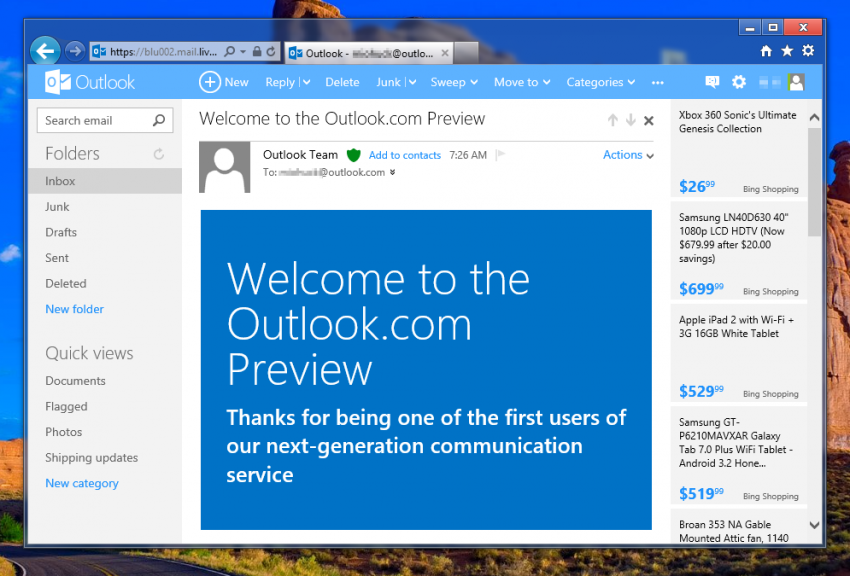Open the Junk folder in sidebar
Image resolution: width=850 pixels, height=576 pixels.
click(x=57, y=206)
